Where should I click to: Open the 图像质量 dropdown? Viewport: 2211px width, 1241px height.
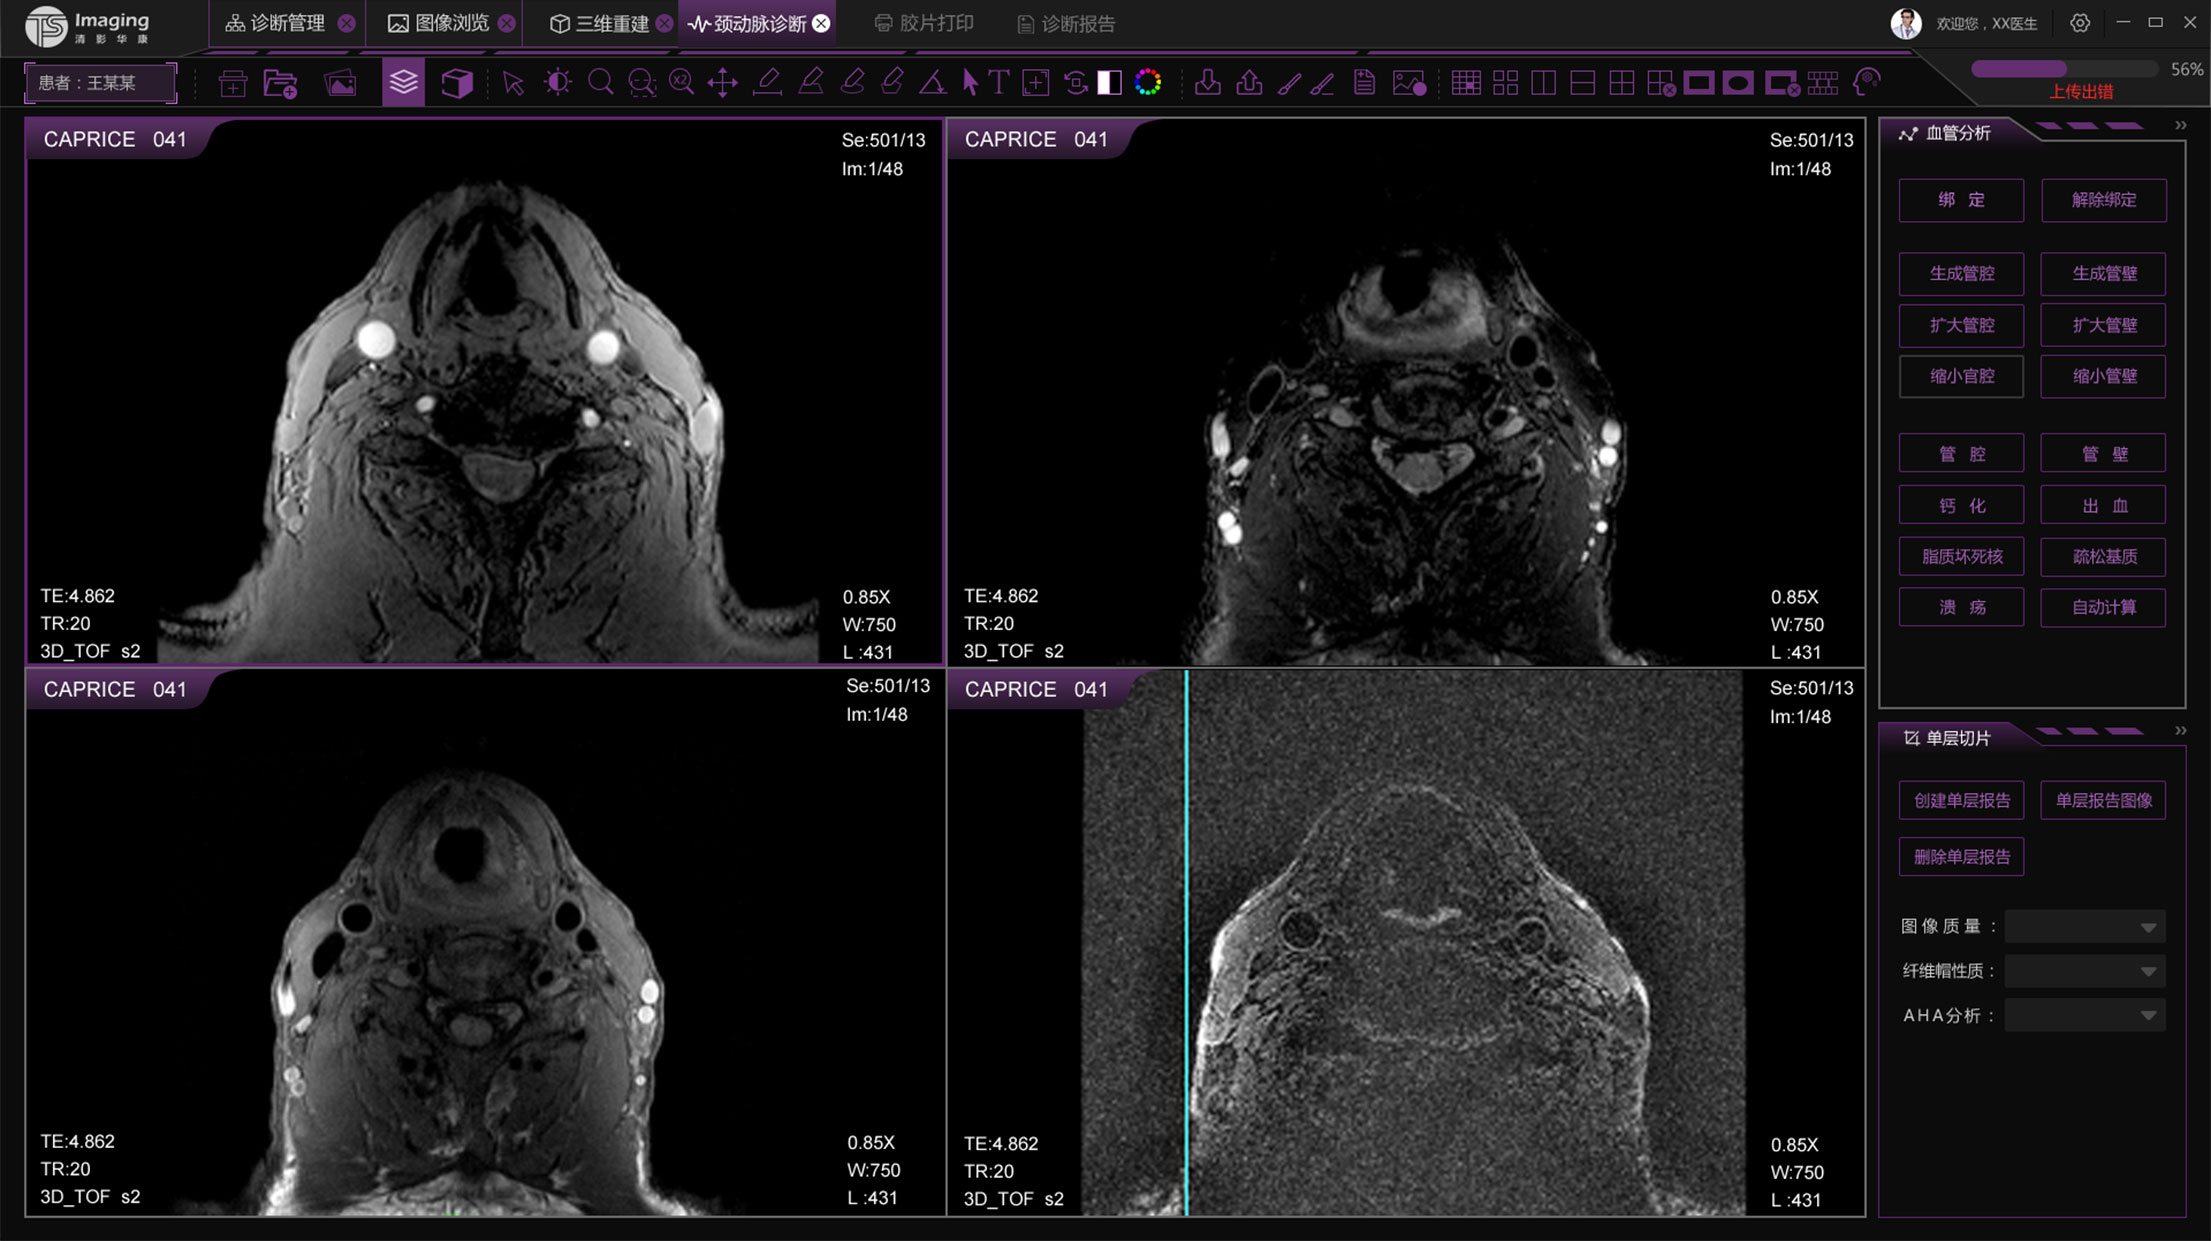click(2084, 926)
